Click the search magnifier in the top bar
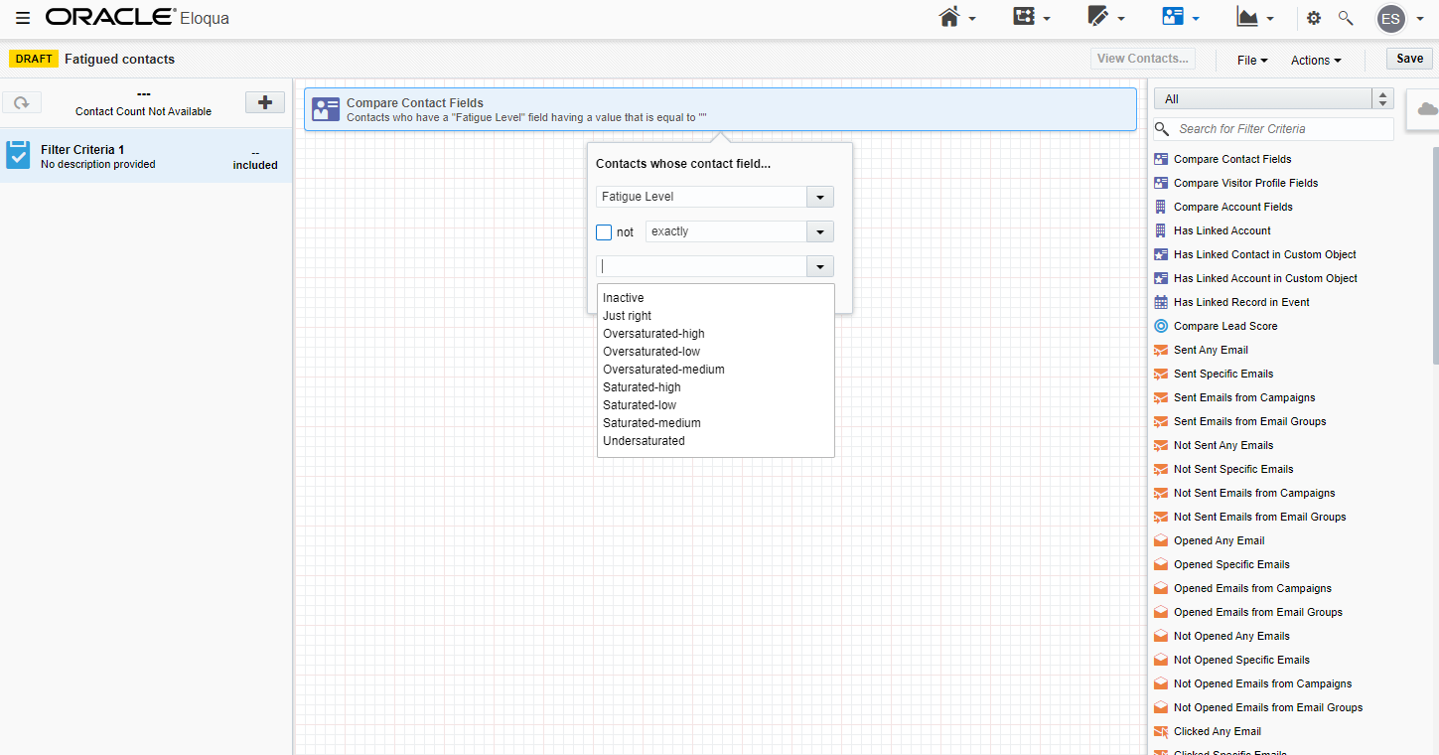 [x=1345, y=17]
